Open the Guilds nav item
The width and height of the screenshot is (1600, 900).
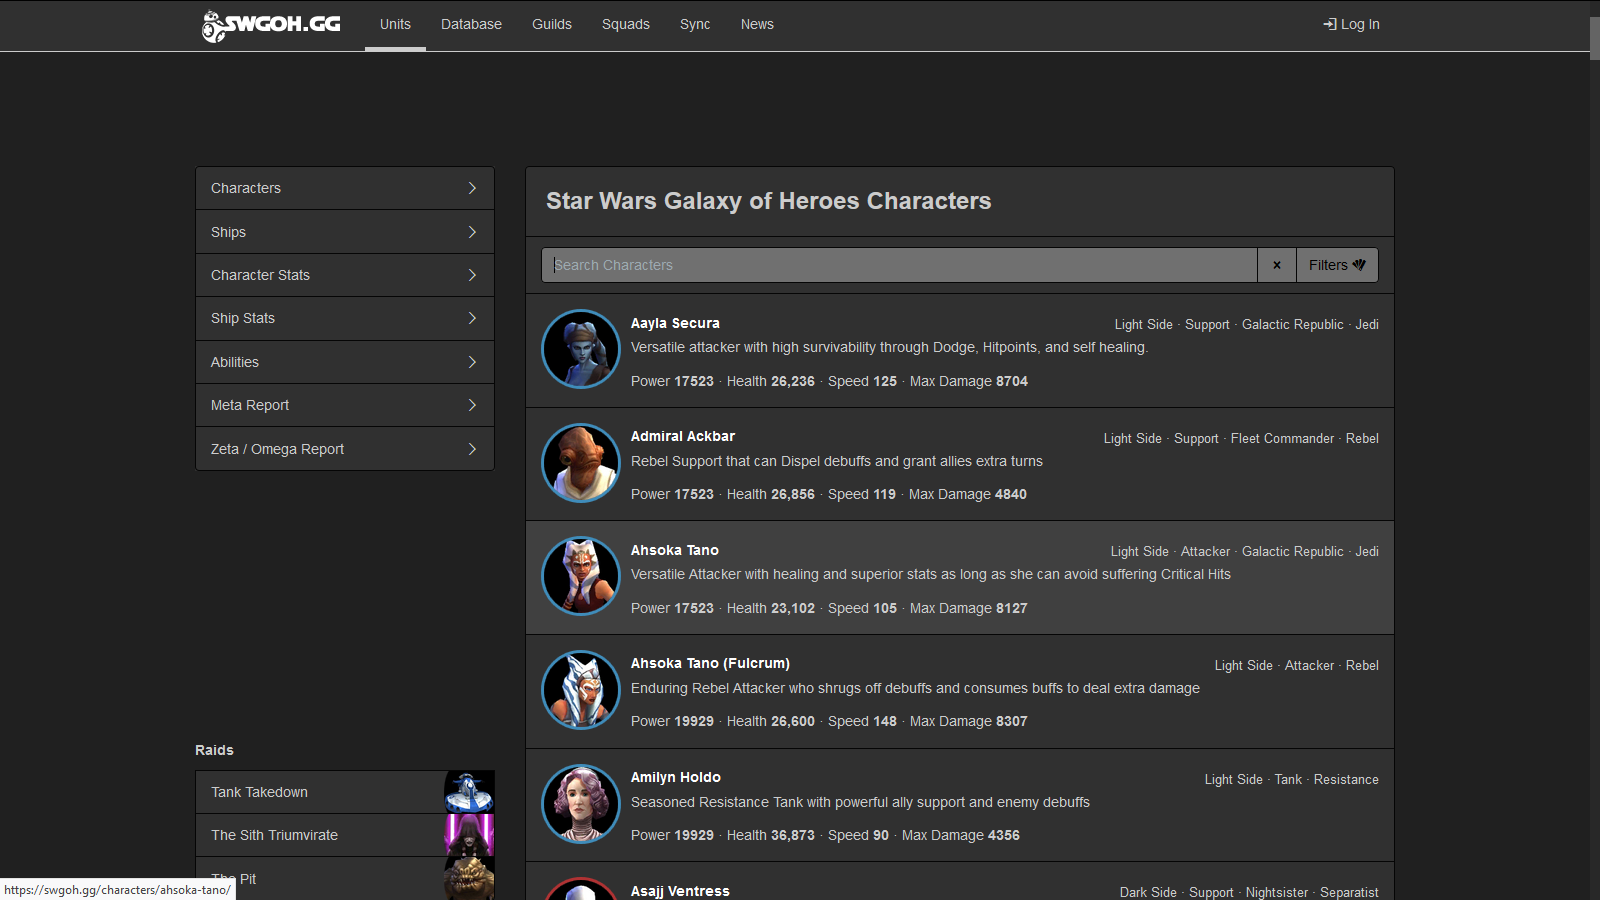(x=552, y=24)
